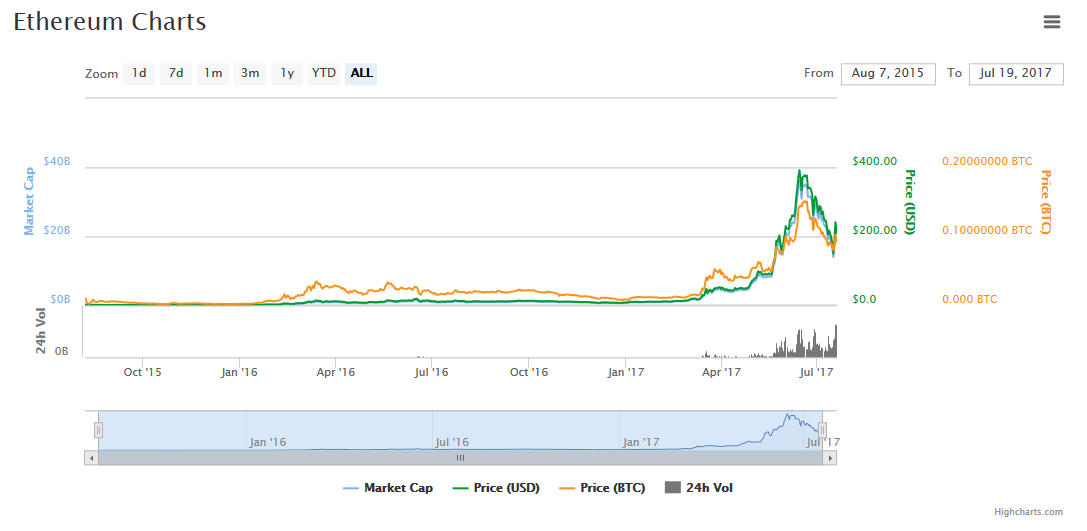Click the $40B market cap axis label

[57, 161]
